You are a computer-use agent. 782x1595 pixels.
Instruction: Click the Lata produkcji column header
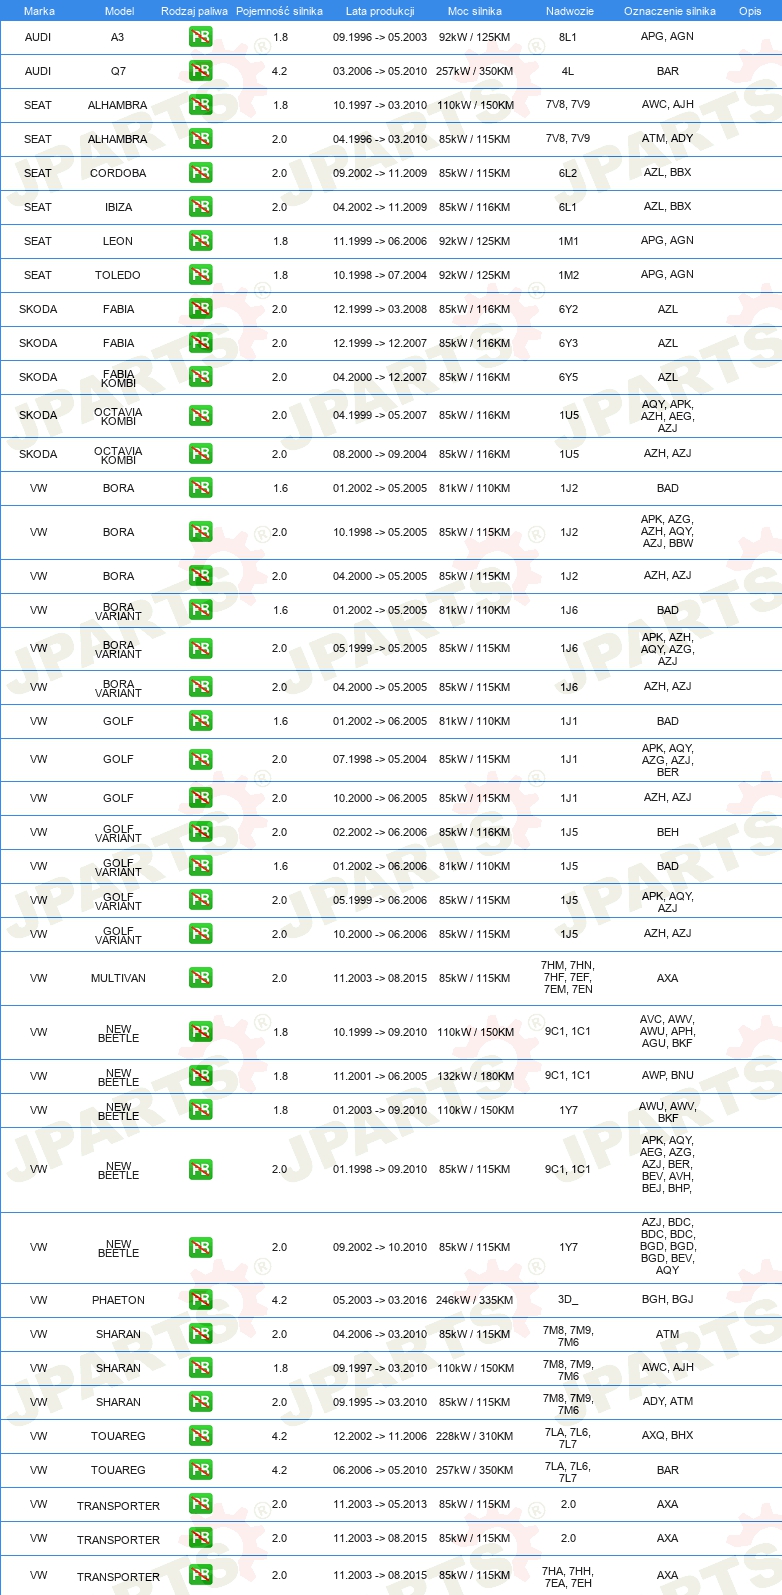(x=380, y=11)
